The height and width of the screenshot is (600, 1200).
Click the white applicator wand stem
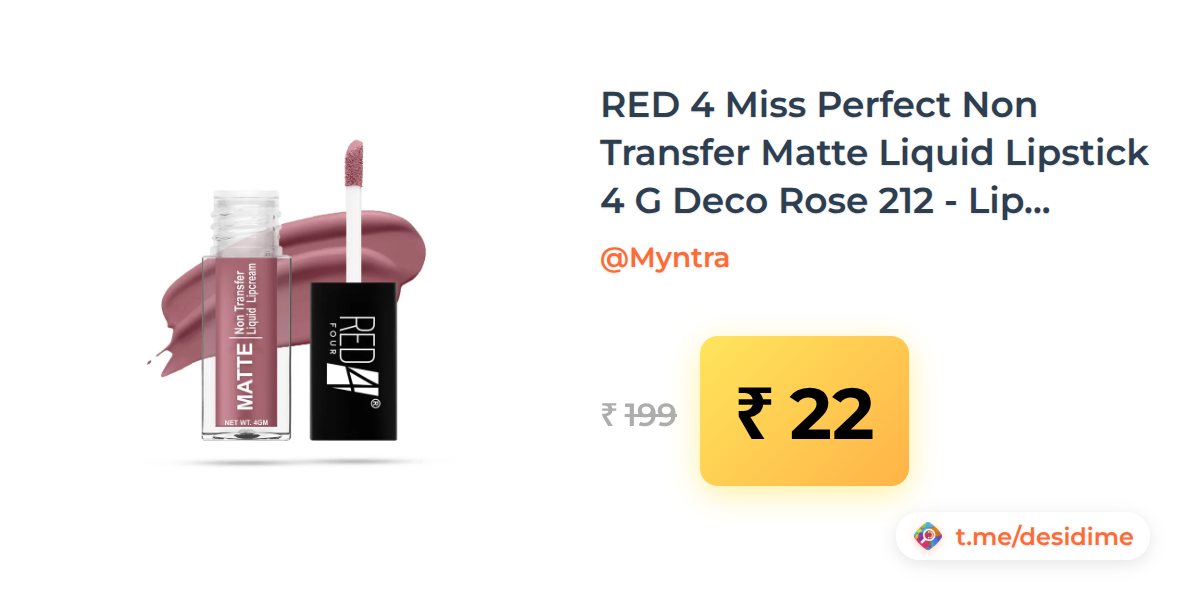pyautogui.click(x=355, y=235)
